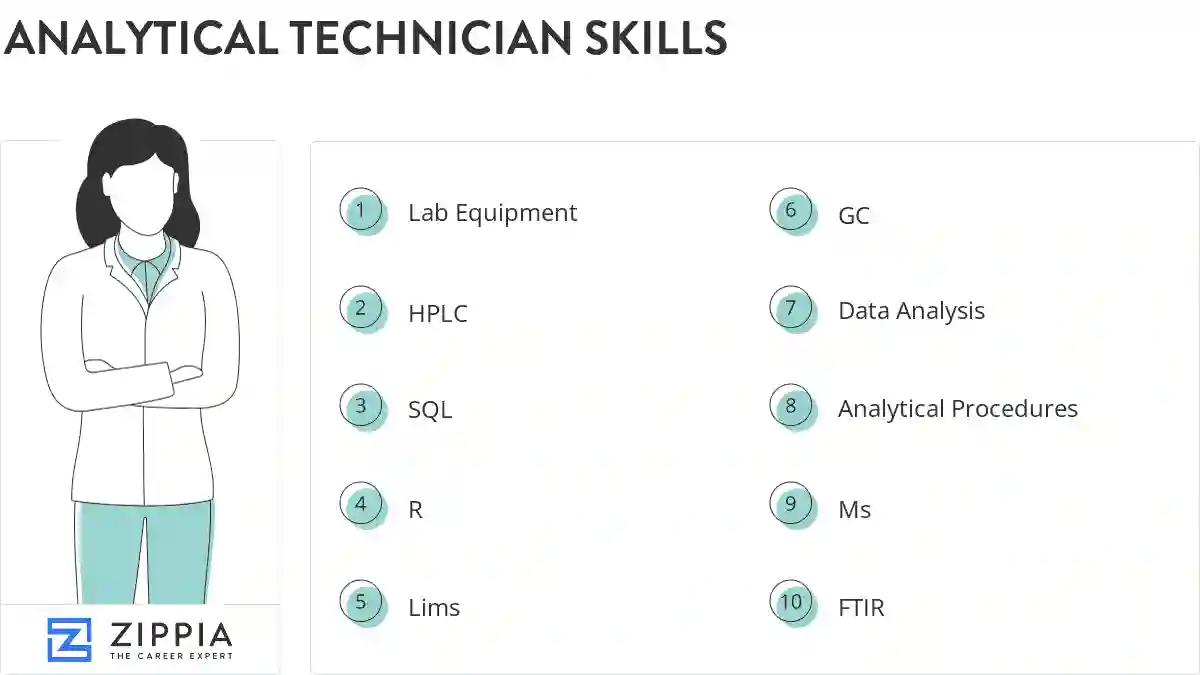Select the number 8 circle badge
Image resolution: width=1200 pixels, height=675 pixels.
pyautogui.click(x=791, y=407)
